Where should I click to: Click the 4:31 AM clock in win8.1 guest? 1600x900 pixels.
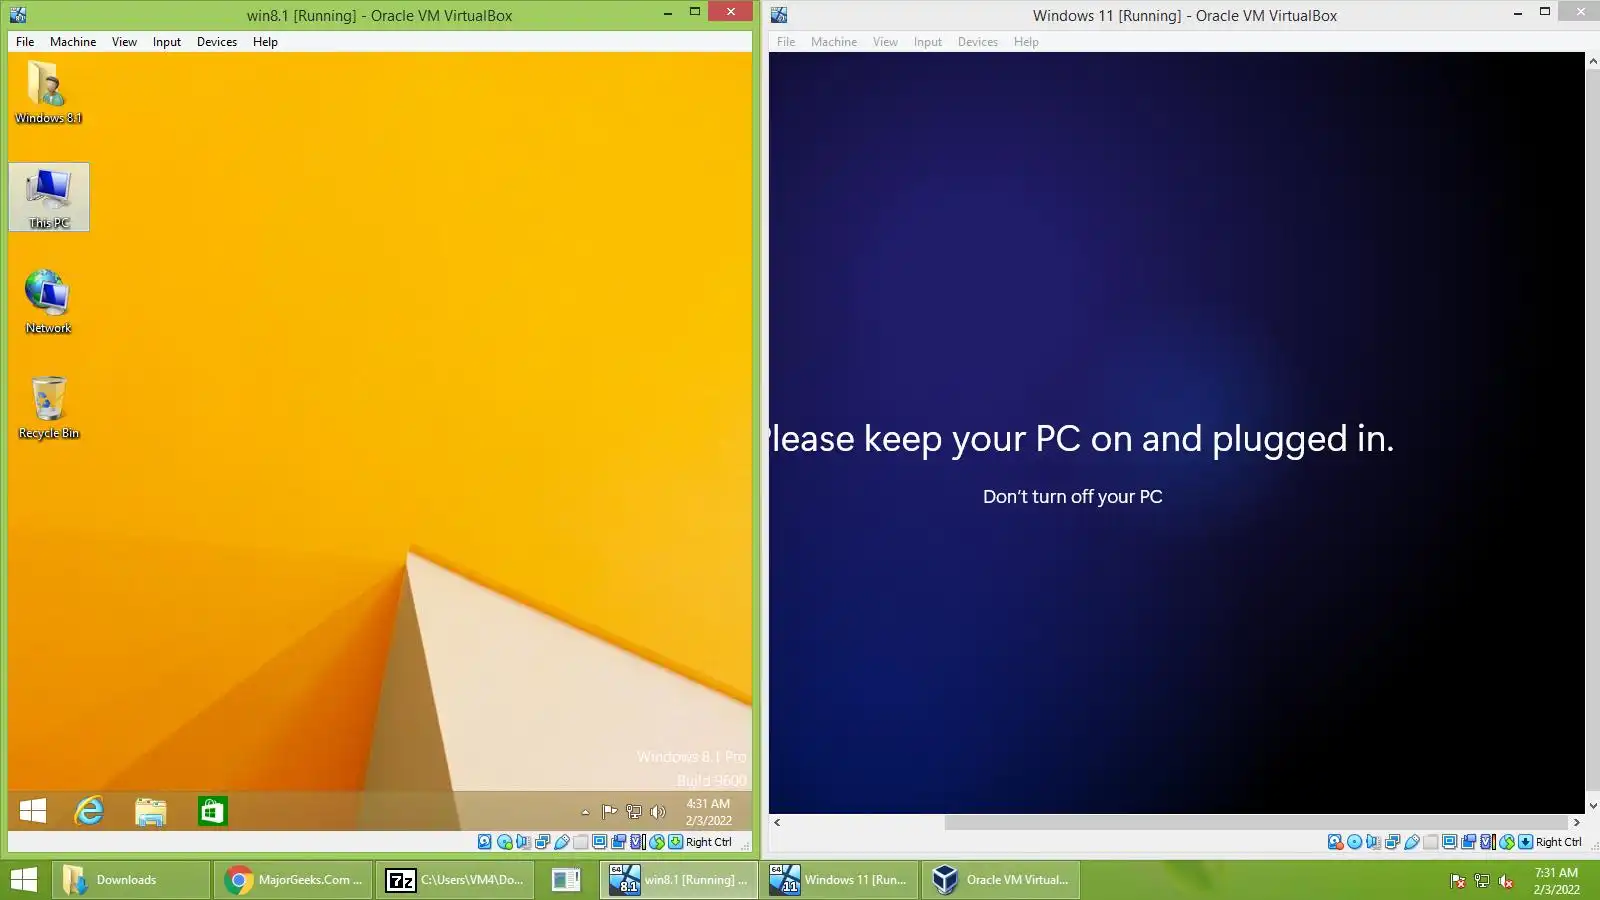[x=708, y=812]
